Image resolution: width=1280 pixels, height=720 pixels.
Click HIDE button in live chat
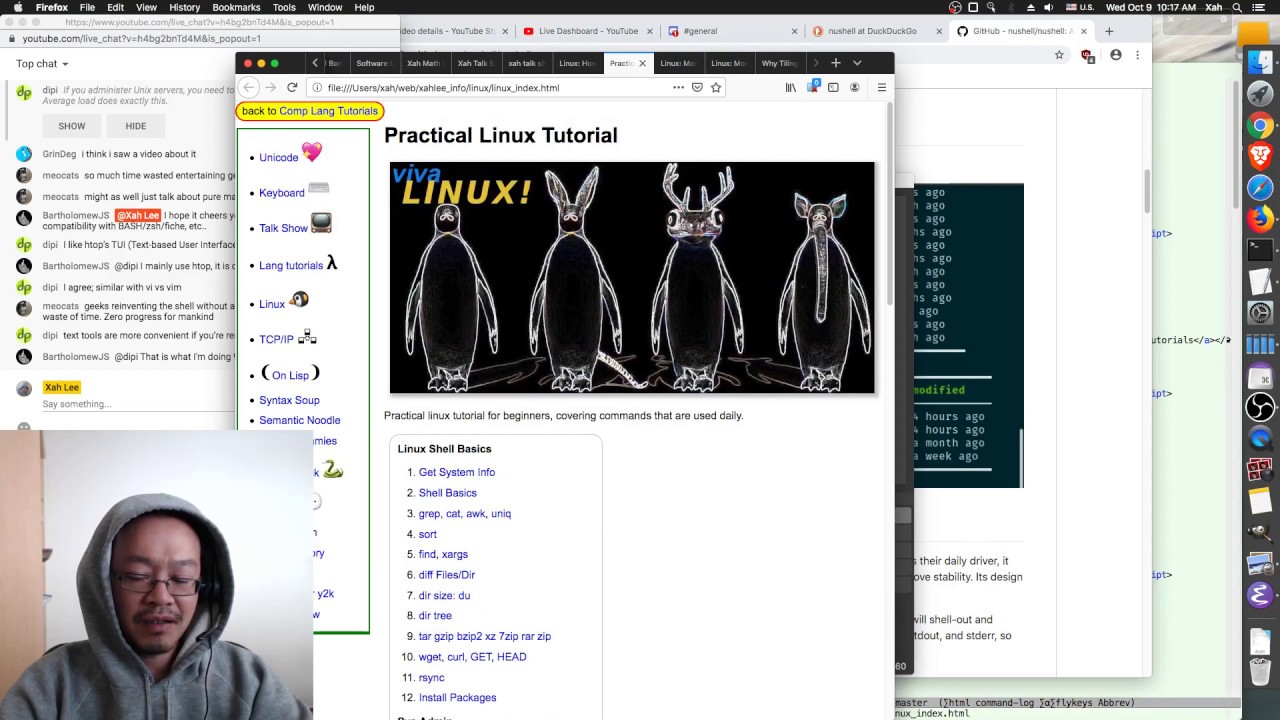pos(135,126)
